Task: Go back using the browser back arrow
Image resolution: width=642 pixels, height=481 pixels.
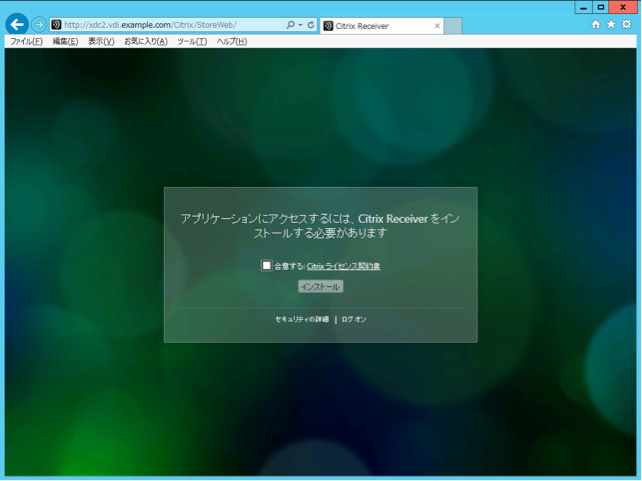Action: click(17, 25)
